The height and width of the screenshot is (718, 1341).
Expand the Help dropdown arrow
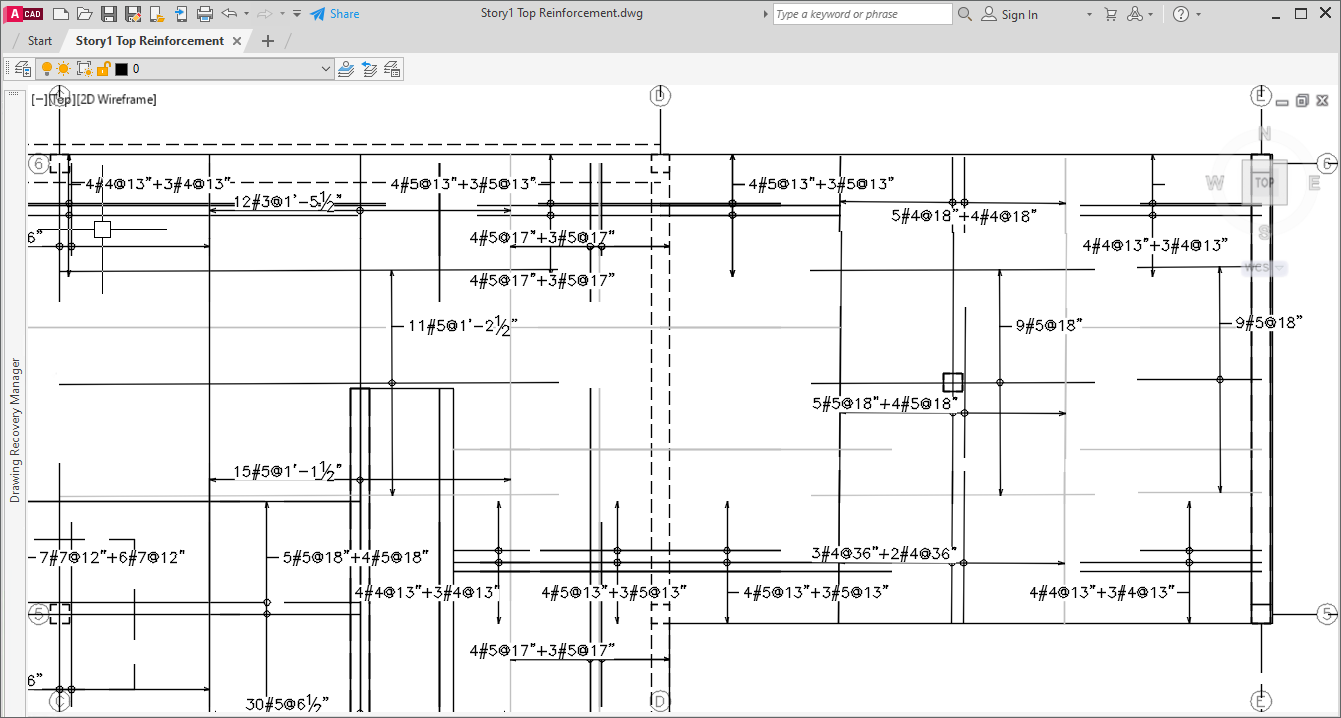click(x=1198, y=14)
